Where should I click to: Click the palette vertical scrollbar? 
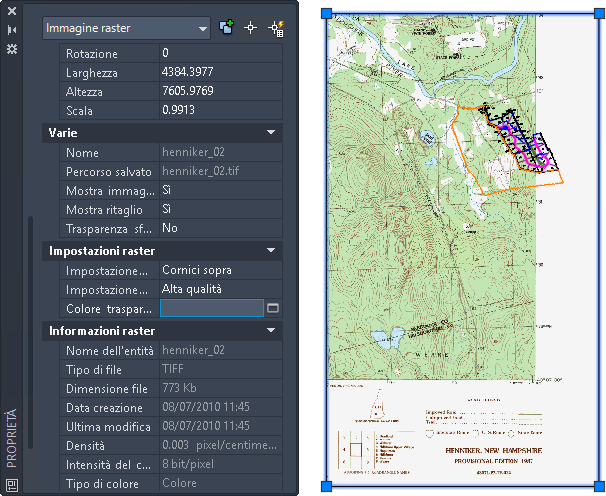point(30,332)
